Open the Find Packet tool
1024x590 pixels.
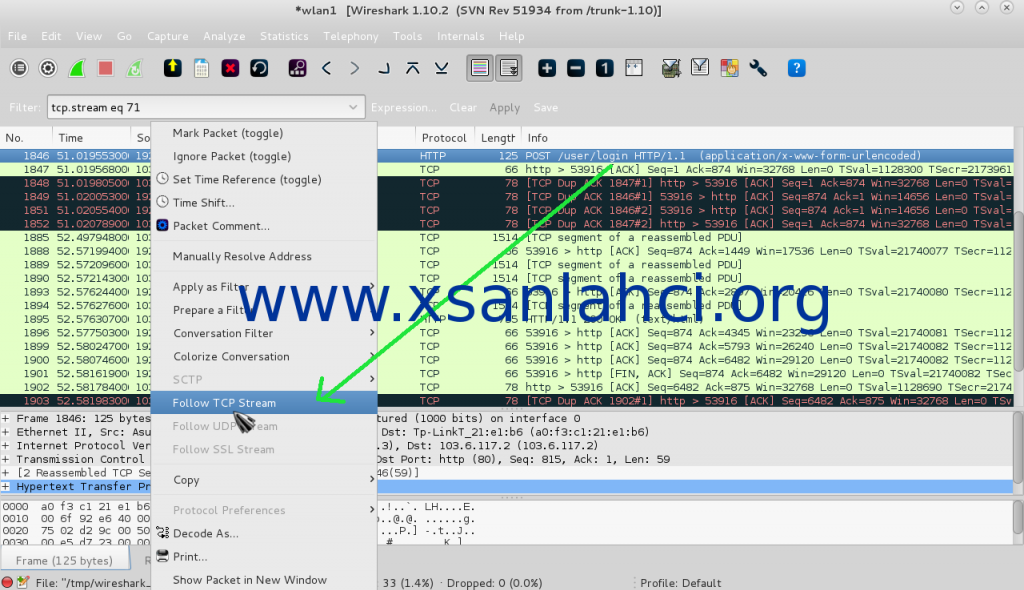[297, 68]
